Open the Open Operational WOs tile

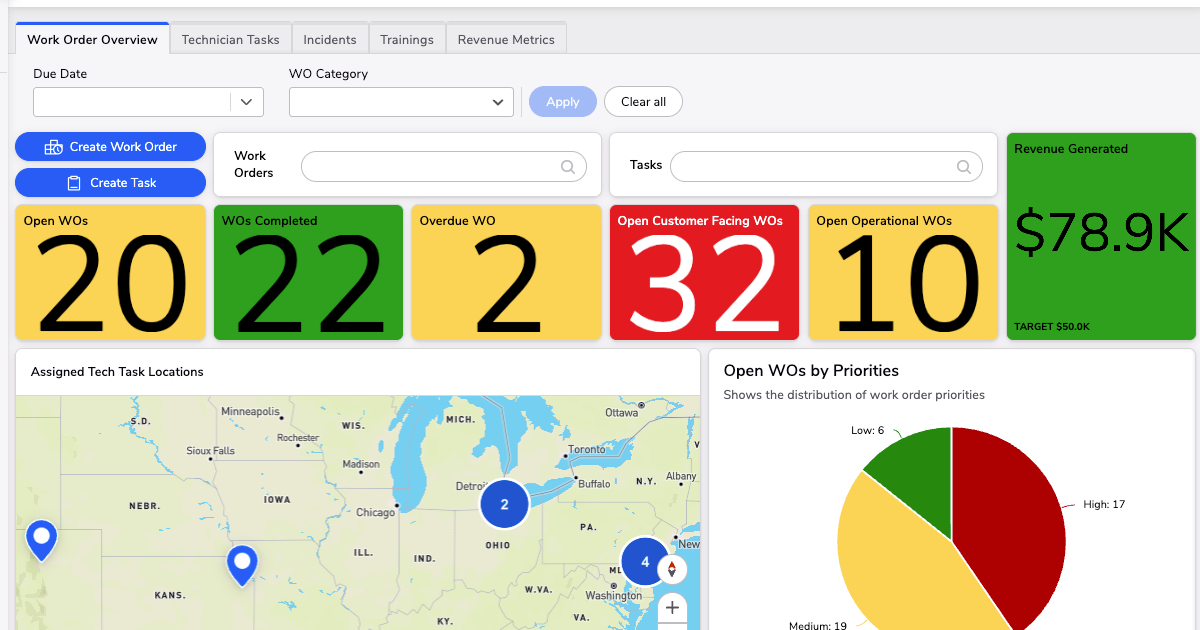(x=903, y=273)
